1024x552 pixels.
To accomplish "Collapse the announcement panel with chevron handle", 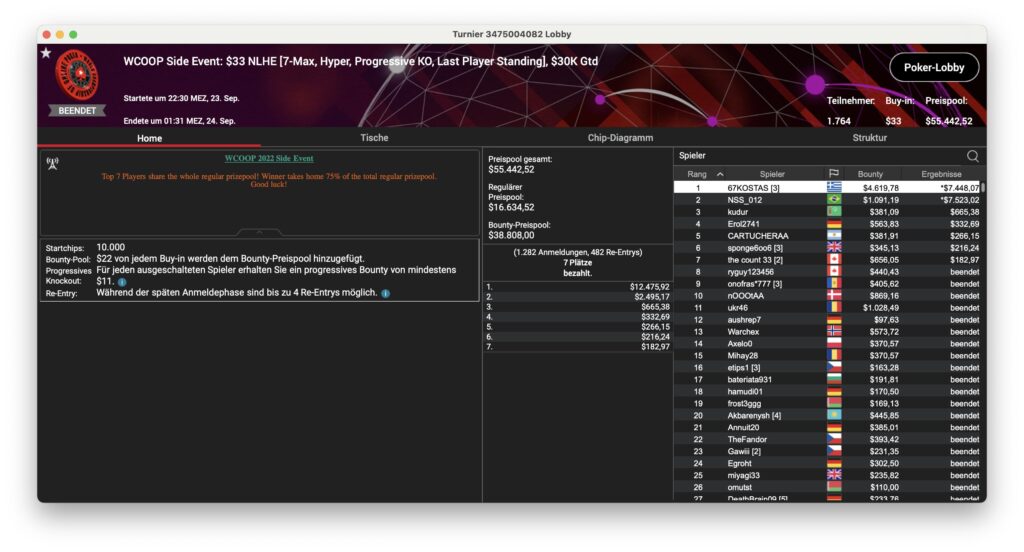I will pyautogui.click(x=260, y=231).
